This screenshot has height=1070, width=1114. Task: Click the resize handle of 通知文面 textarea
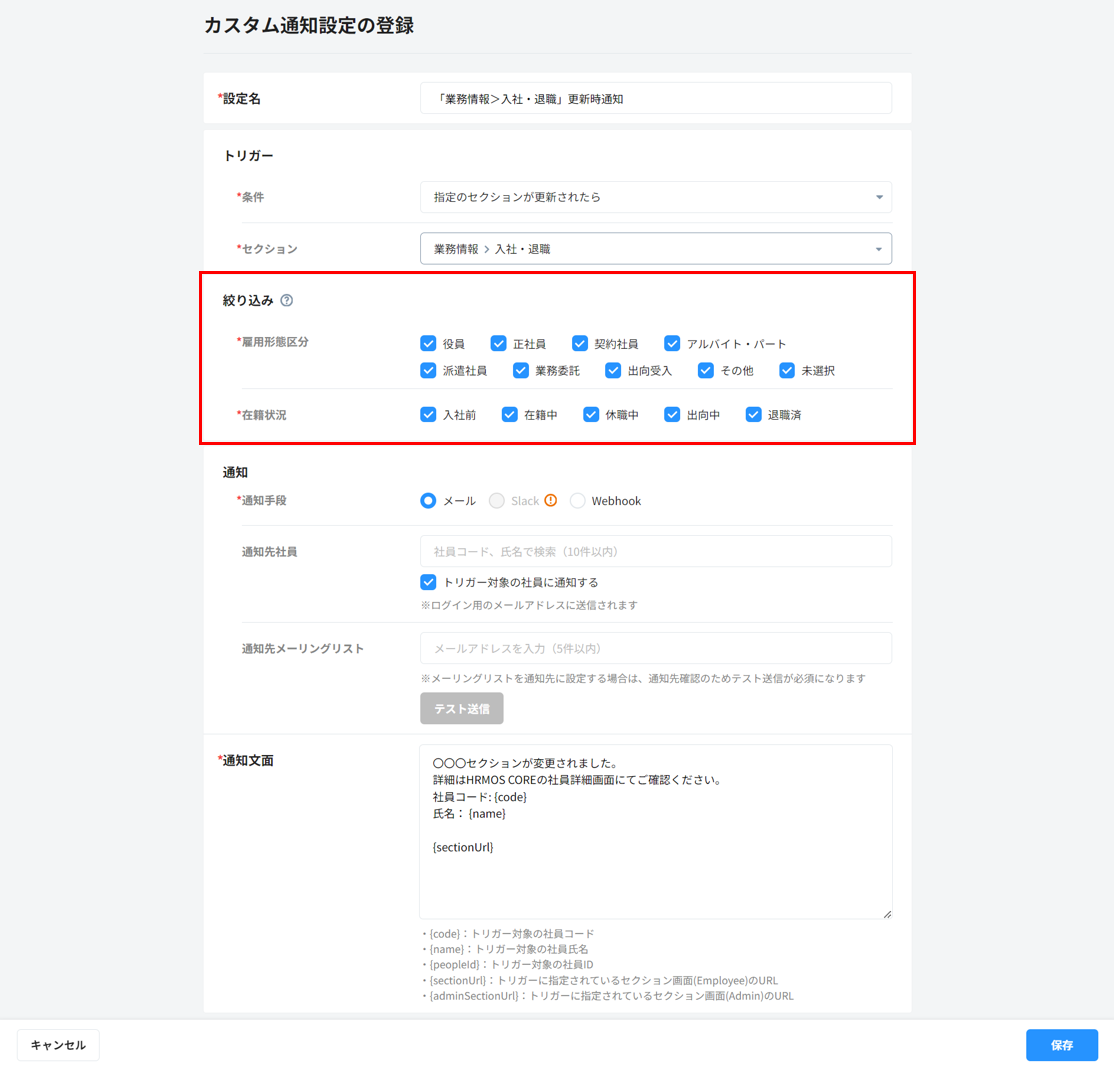(886, 912)
